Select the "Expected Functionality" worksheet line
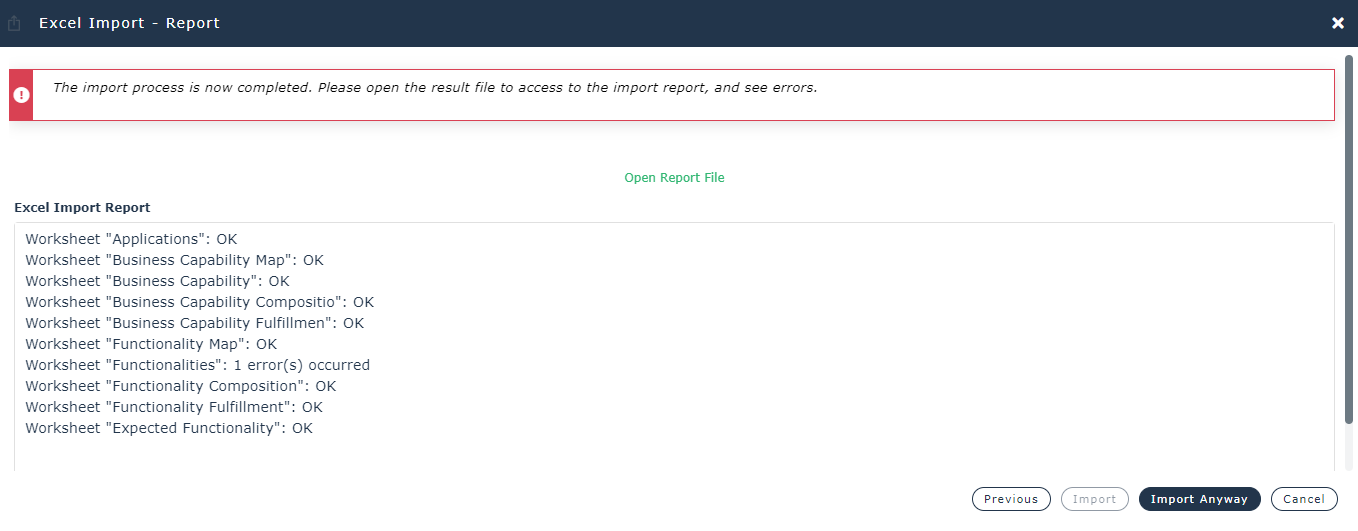1358x531 pixels. pyautogui.click(x=169, y=428)
